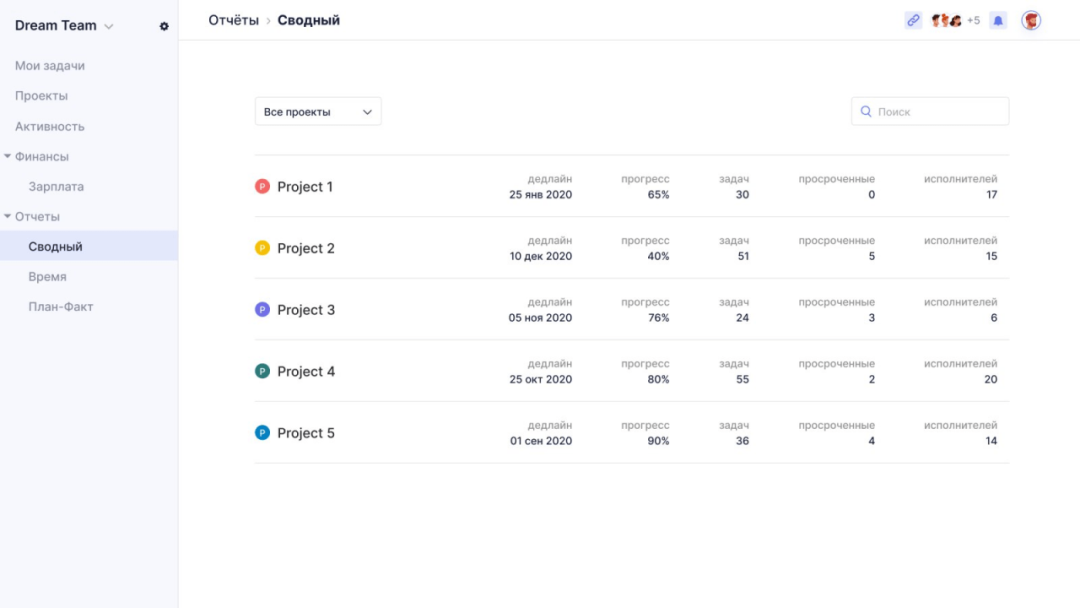This screenshot has width=1080, height=608.
Task: Open the Все проекты dropdown
Action: pyautogui.click(x=318, y=112)
